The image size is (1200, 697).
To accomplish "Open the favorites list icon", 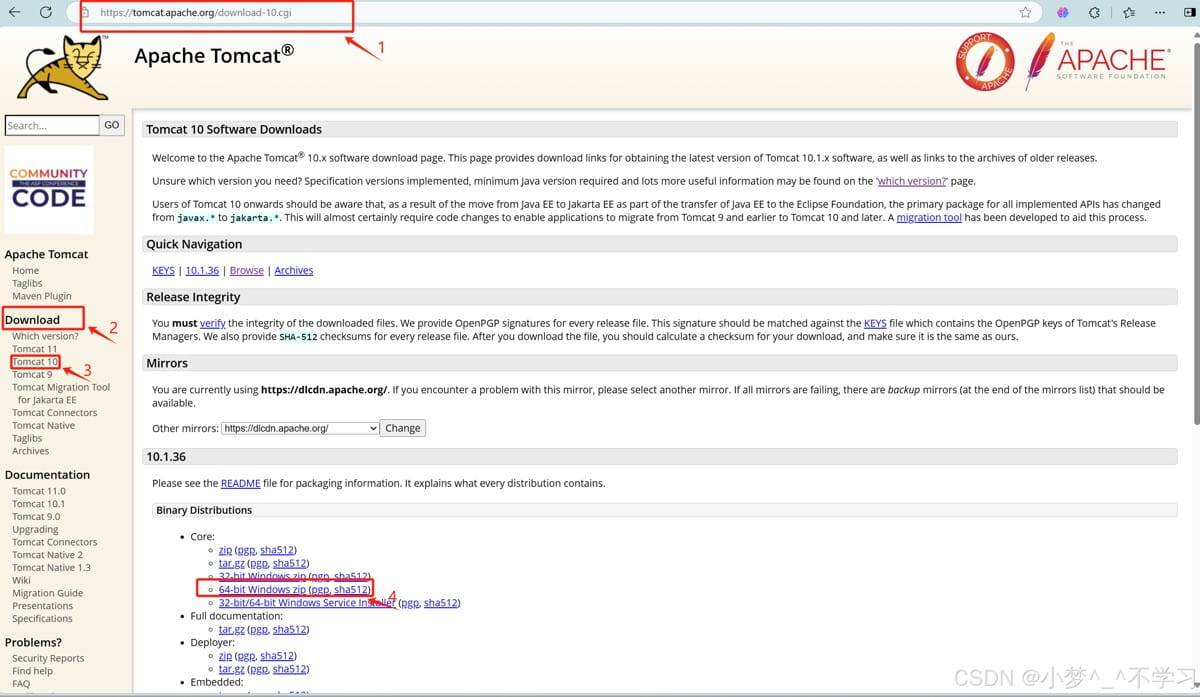I will 1129,13.
